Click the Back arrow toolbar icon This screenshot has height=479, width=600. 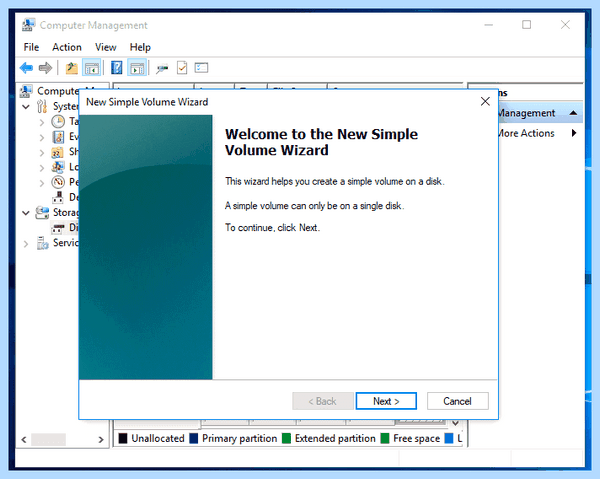[26, 68]
